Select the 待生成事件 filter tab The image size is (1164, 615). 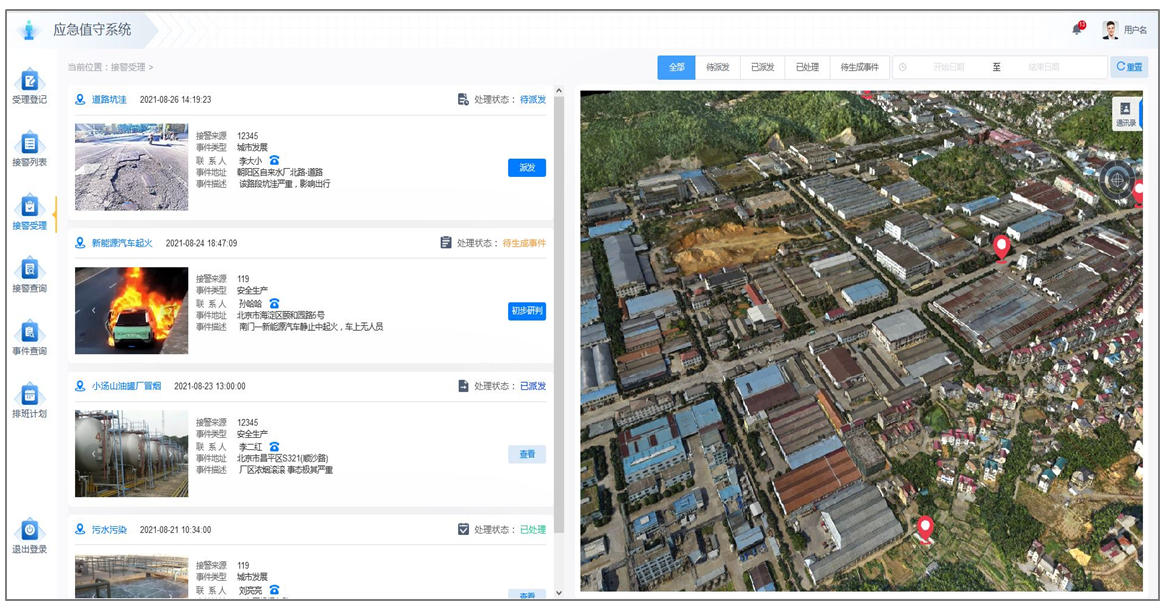pyautogui.click(x=859, y=67)
